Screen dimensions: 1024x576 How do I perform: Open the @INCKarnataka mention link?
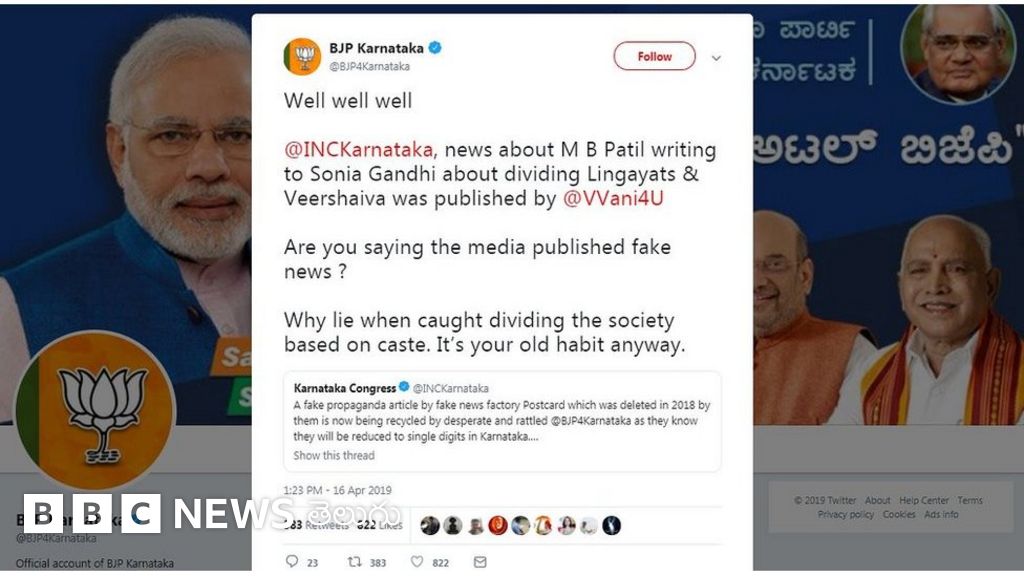click(x=359, y=150)
